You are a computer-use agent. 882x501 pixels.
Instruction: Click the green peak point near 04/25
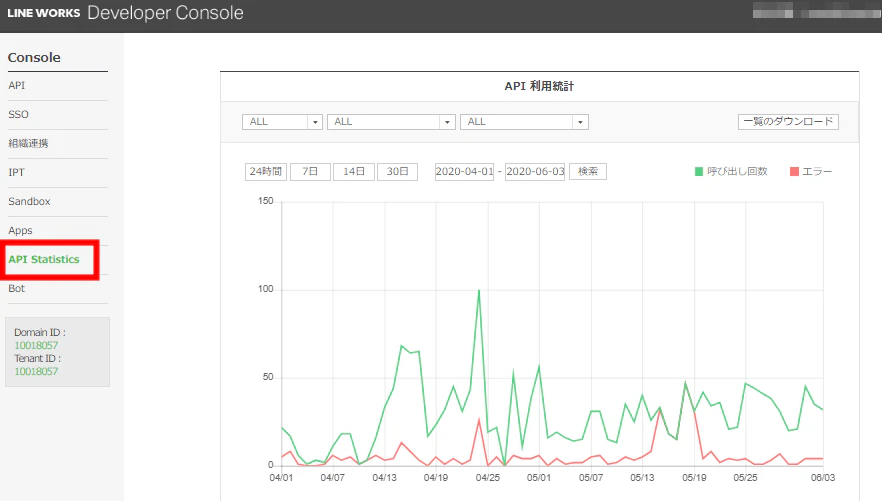pyautogui.click(x=479, y=290)
